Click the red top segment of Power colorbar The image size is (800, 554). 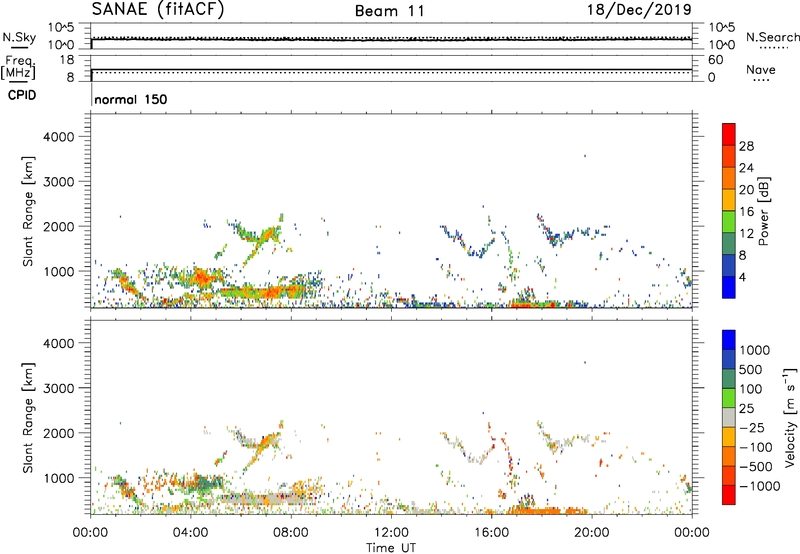point(729,134)
